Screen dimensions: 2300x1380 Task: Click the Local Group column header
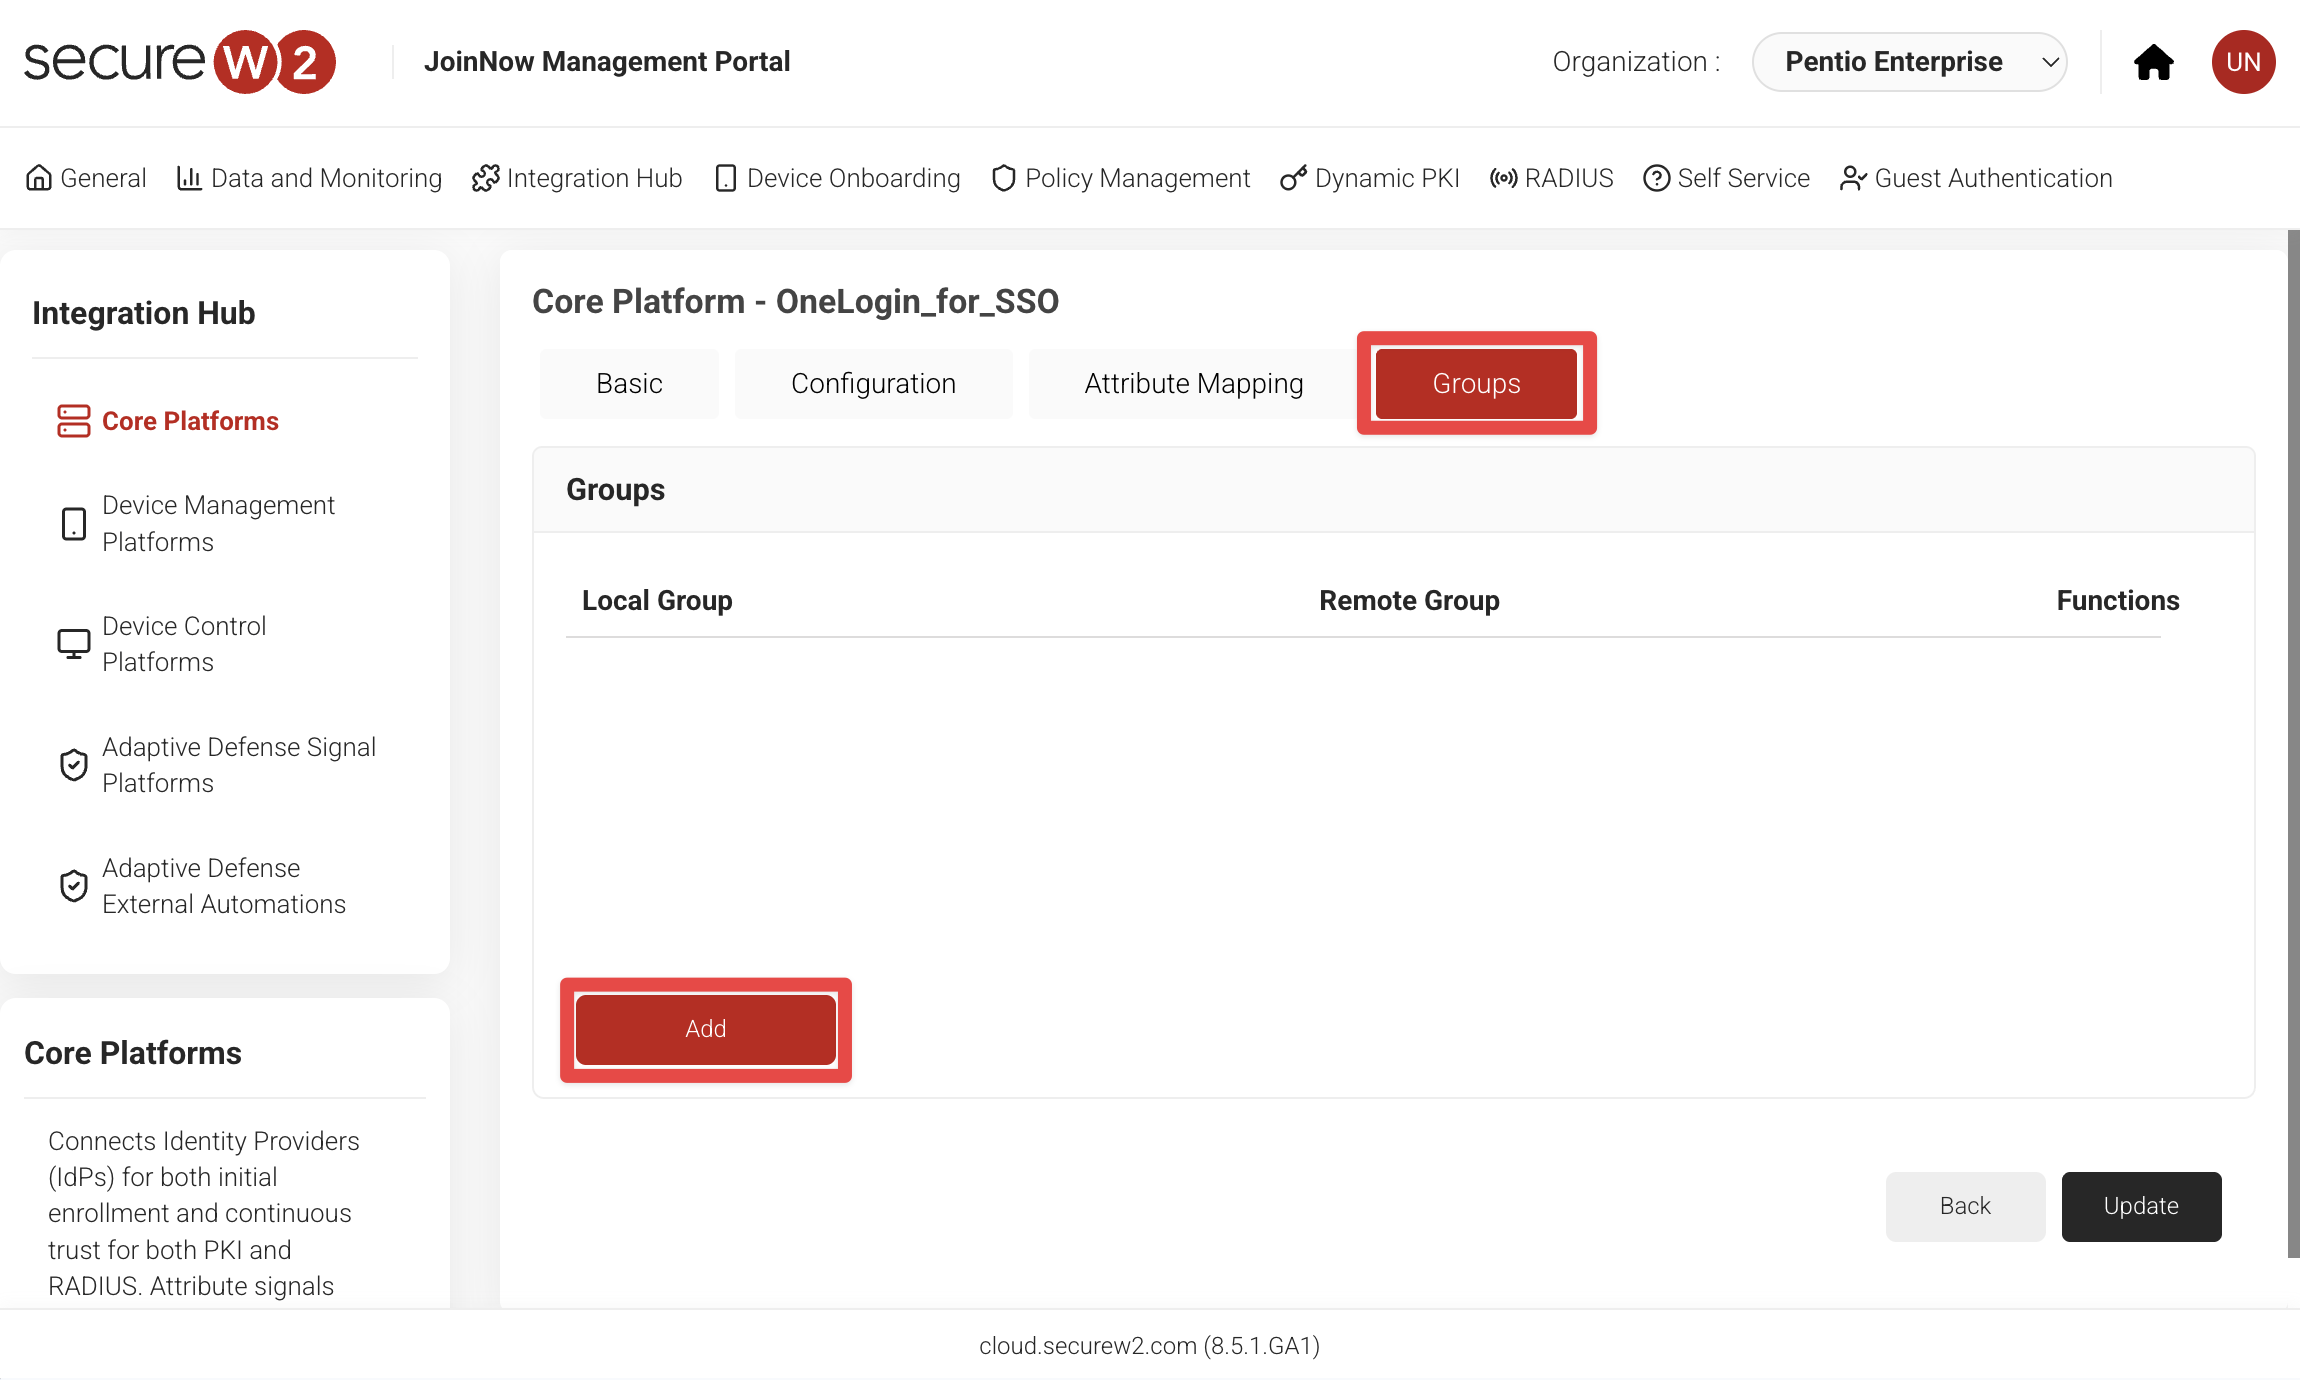(657, 601)
